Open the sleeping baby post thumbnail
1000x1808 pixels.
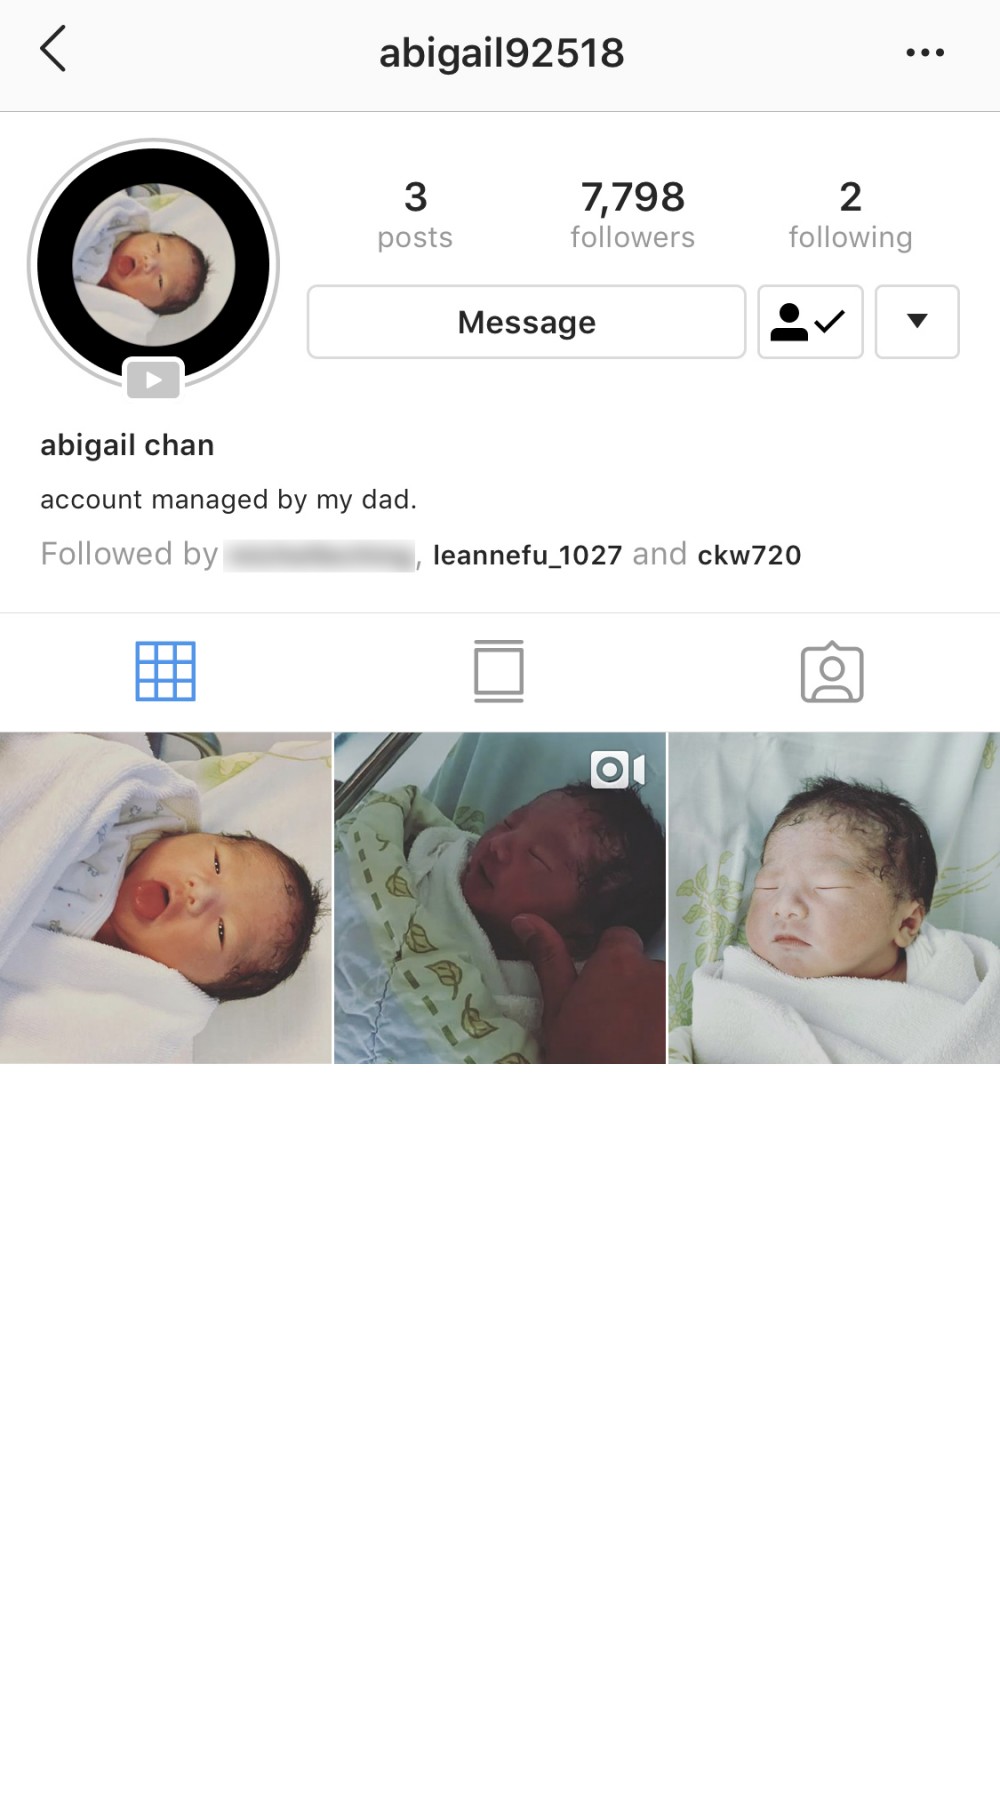point(834,898)
